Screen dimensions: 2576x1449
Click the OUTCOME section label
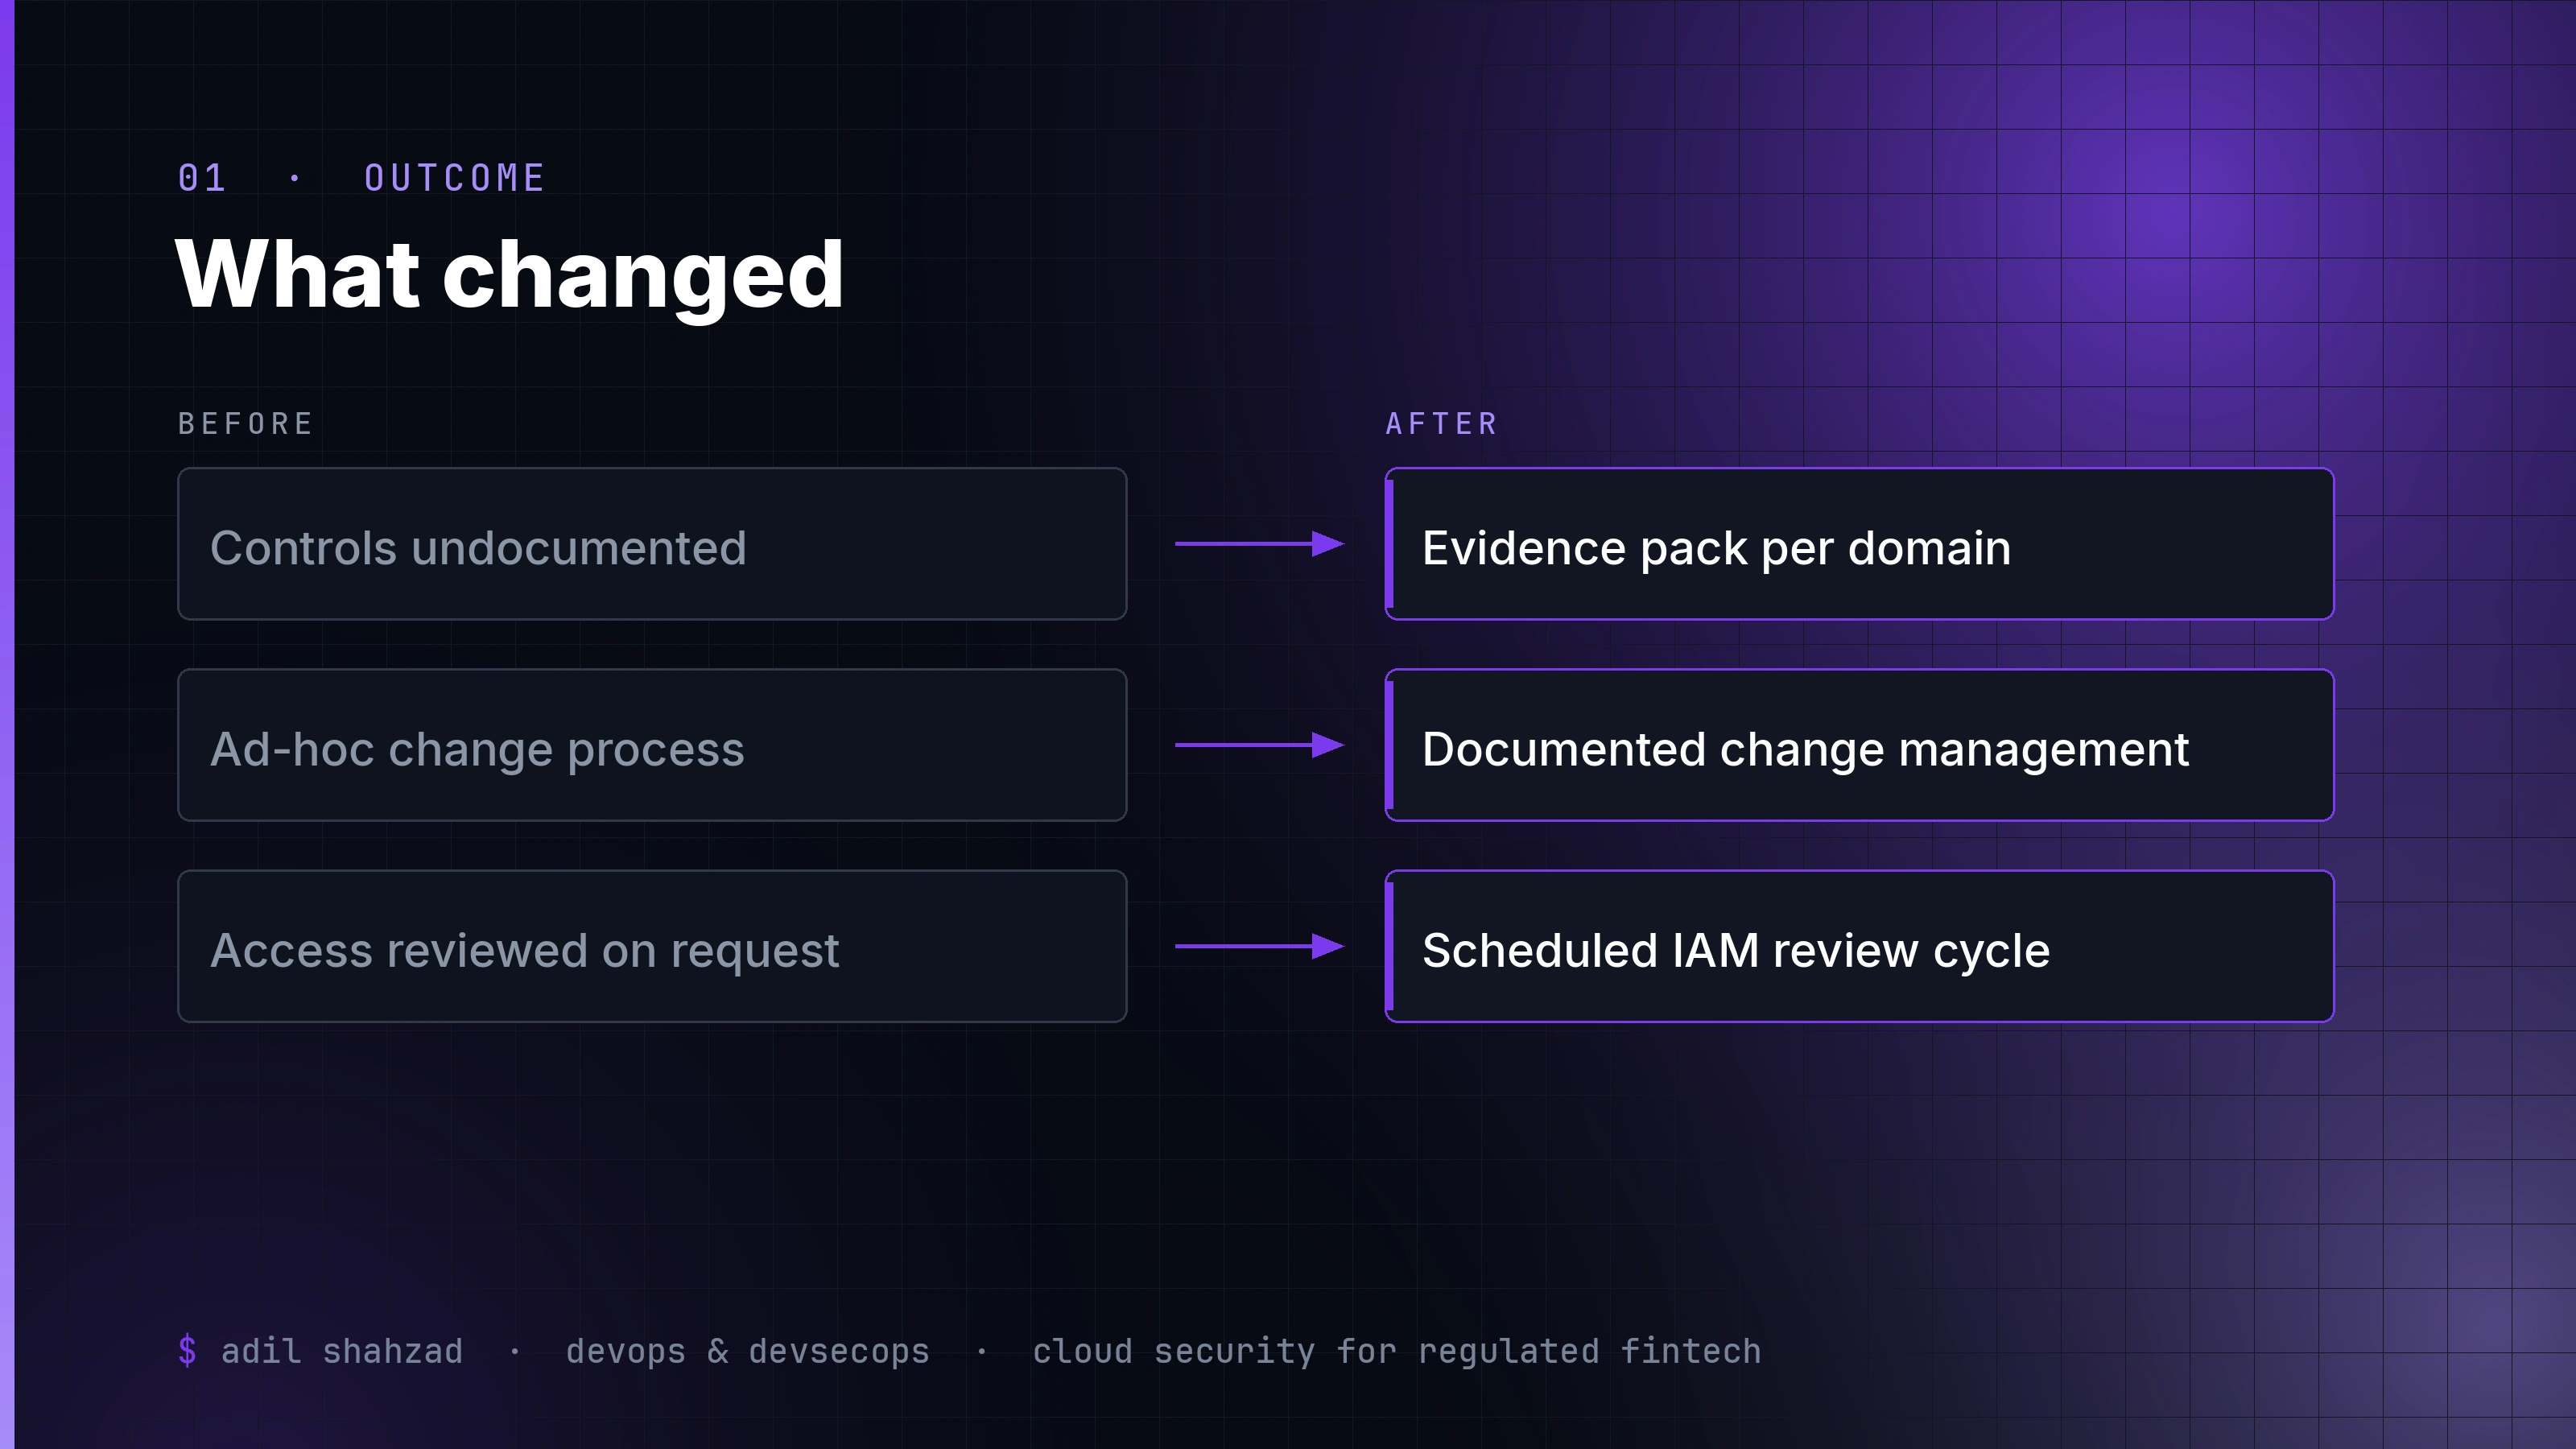[x=455, y=179]
